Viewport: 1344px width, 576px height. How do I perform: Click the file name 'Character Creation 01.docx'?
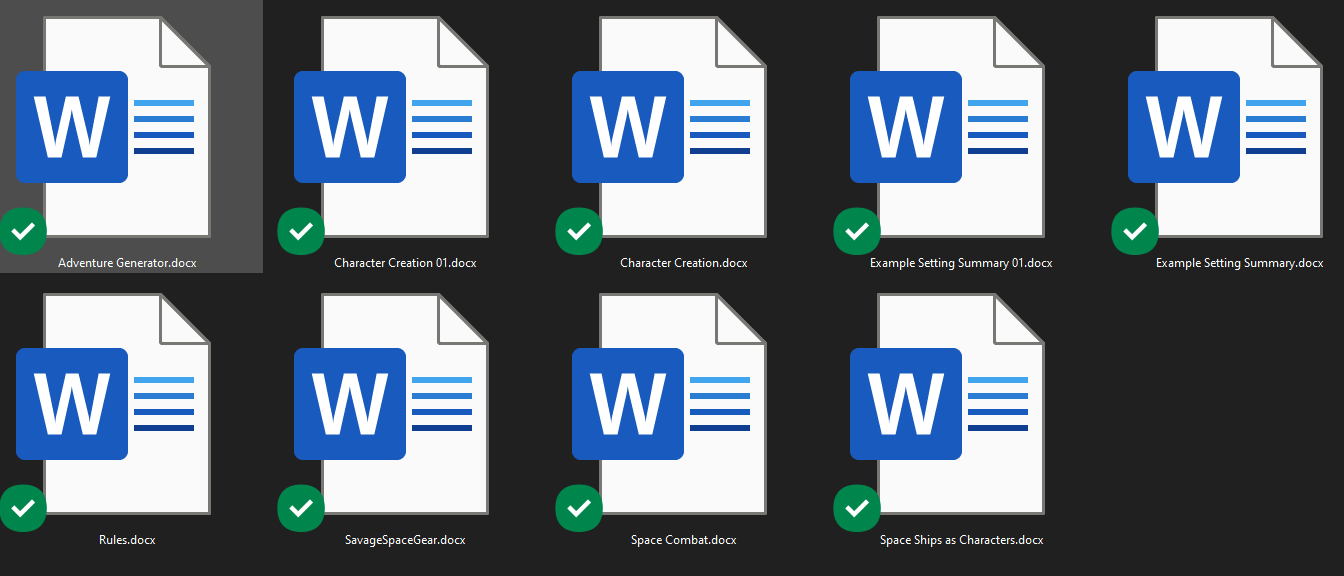point(405,263)
